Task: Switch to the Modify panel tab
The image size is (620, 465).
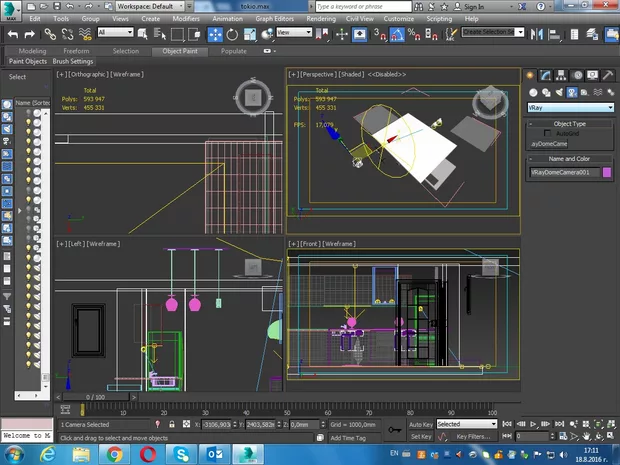Action: pos(546,74)
